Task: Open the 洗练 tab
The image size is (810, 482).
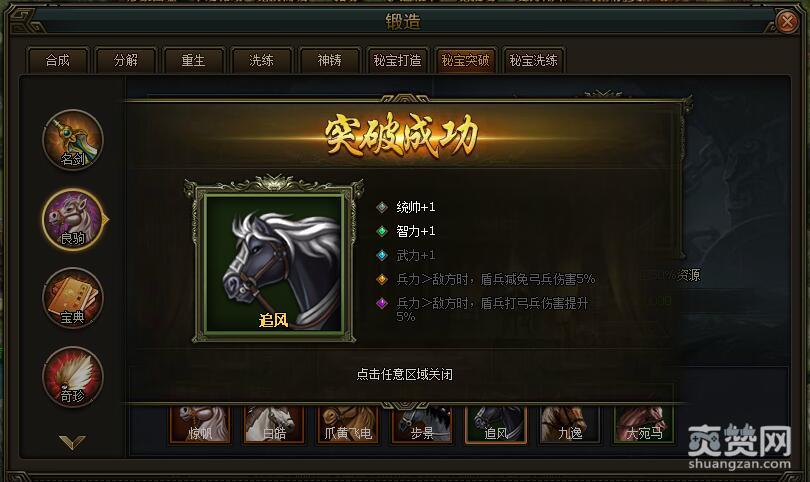Action: click(261, 60)
